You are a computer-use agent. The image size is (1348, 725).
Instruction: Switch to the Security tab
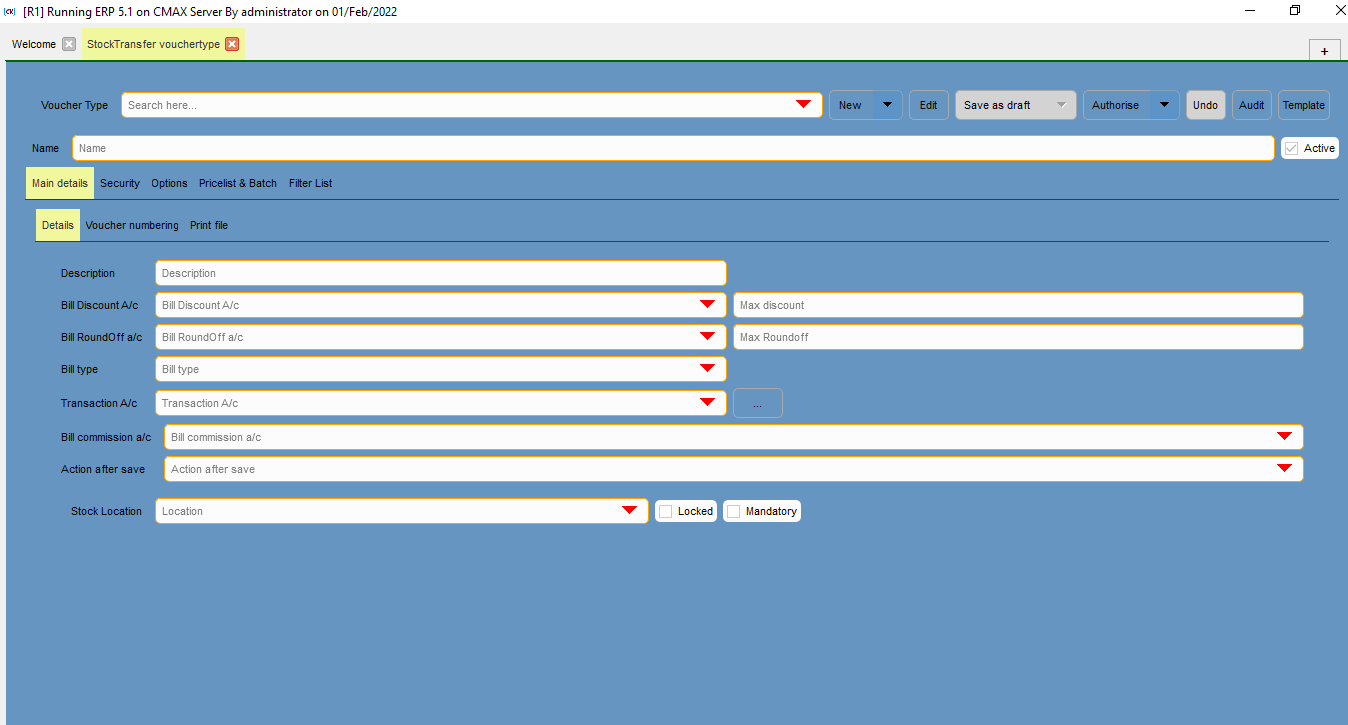click(x=119, y=183)
